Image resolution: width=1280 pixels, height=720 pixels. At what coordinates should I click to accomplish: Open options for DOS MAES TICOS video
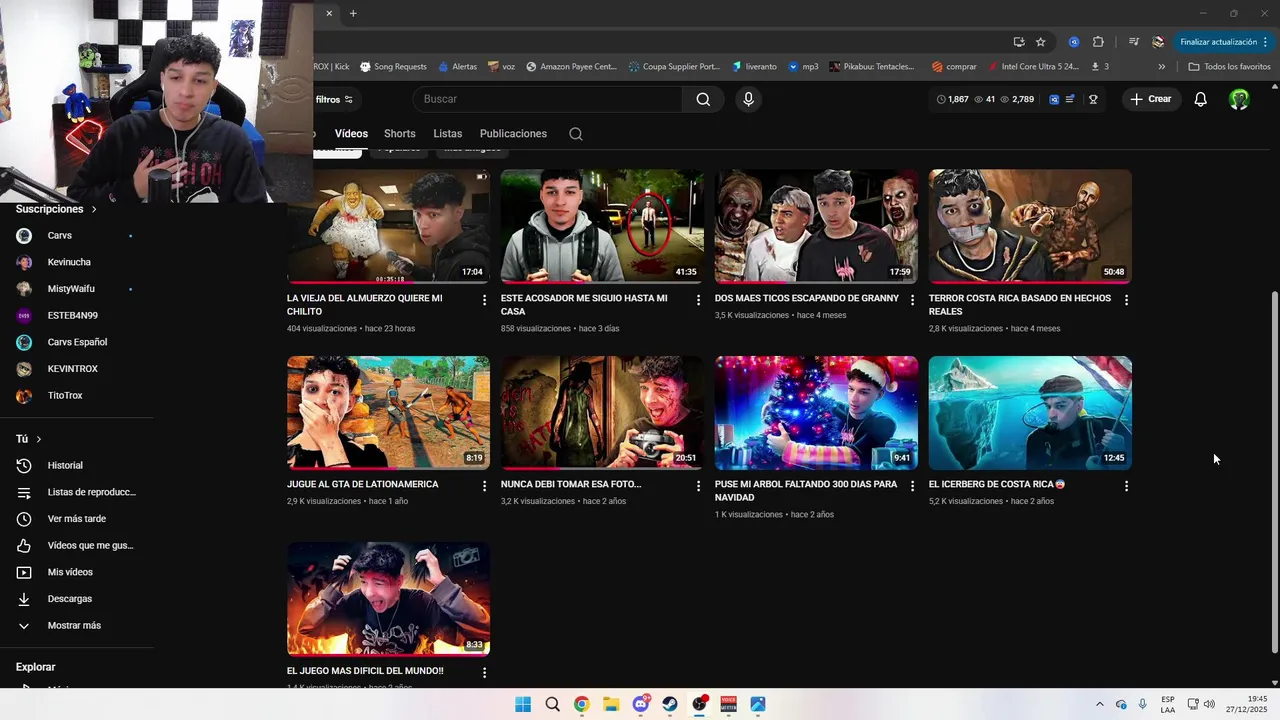coord(912,300)
